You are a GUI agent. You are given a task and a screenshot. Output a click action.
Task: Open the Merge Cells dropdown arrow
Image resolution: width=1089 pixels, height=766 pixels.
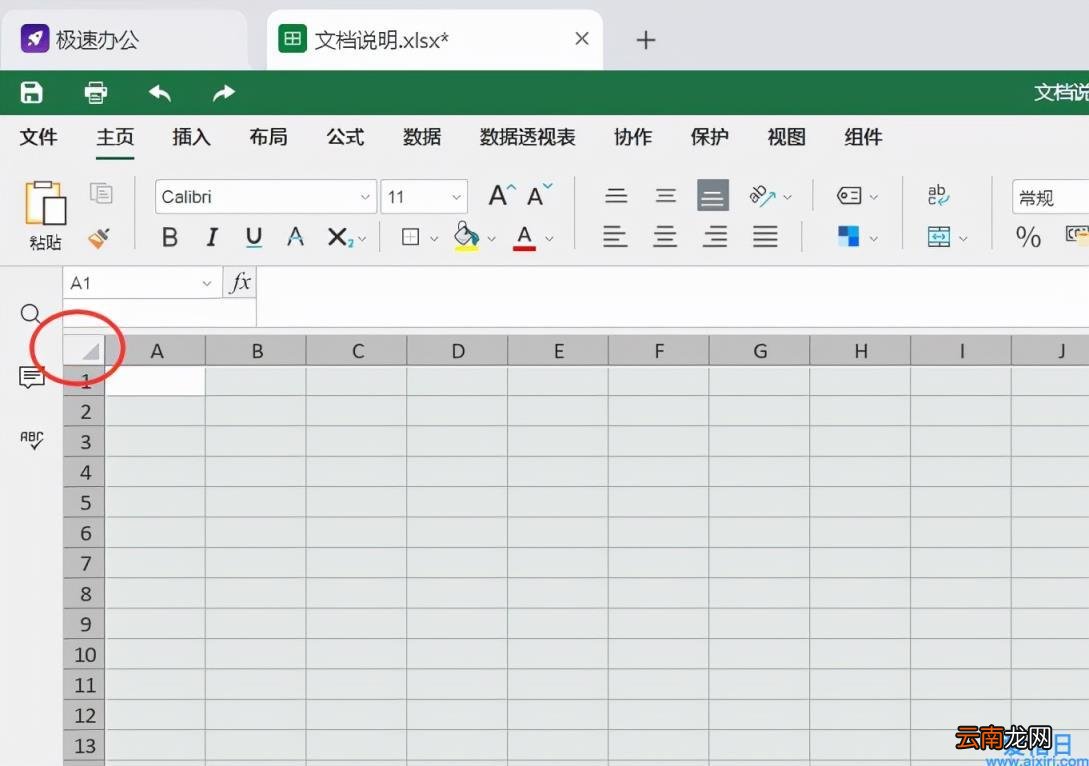click(963, 239)
